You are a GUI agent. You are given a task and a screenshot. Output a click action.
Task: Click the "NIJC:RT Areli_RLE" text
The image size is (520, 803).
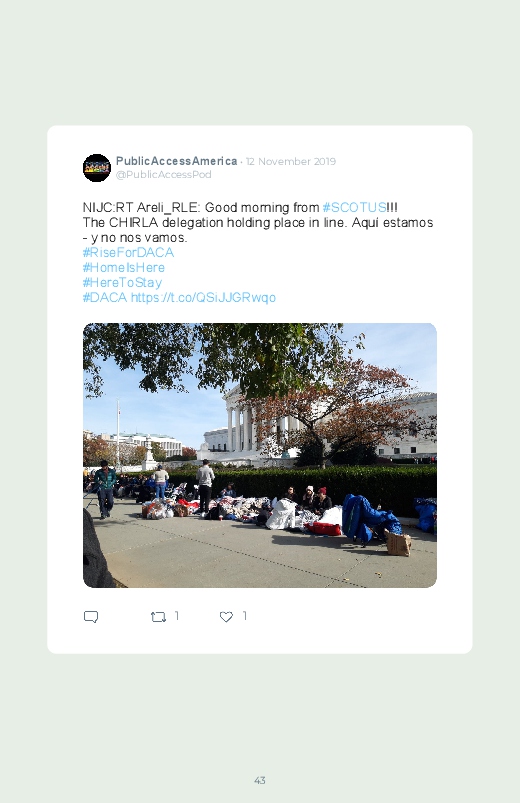click(x=141, y=207)
